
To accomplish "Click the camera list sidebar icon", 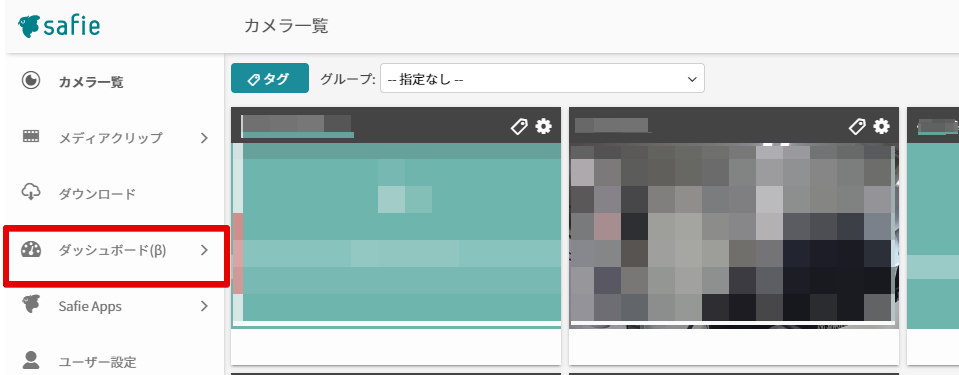I will (31, 81).
